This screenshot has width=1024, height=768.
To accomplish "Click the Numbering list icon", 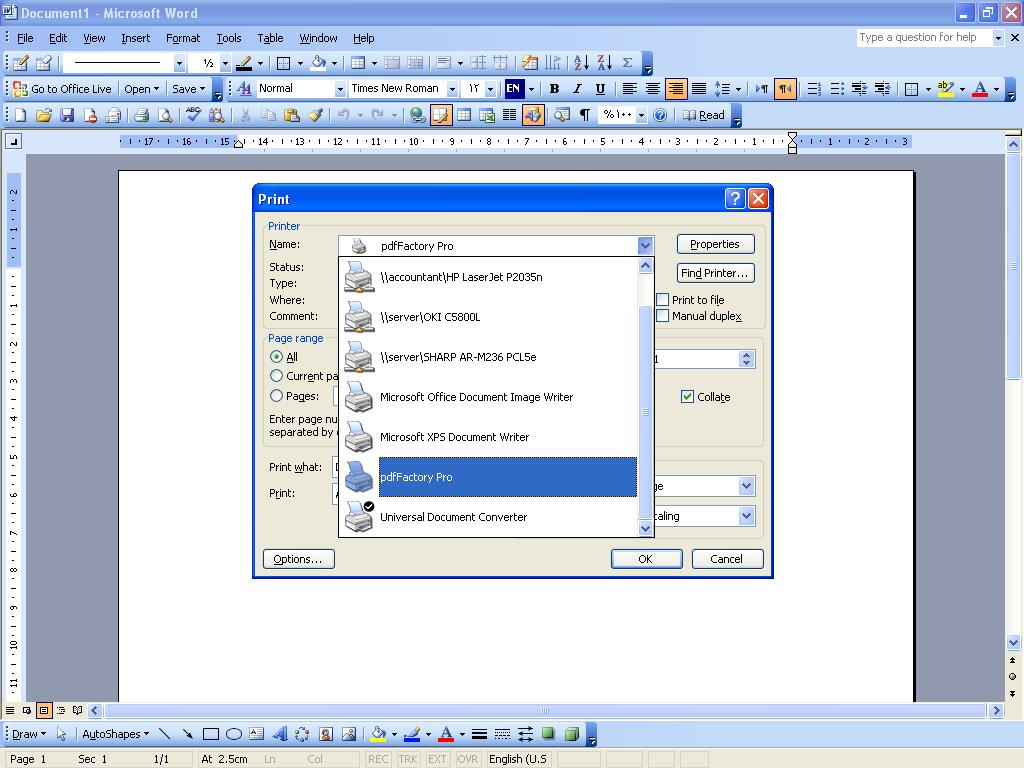I will (814, 89).
